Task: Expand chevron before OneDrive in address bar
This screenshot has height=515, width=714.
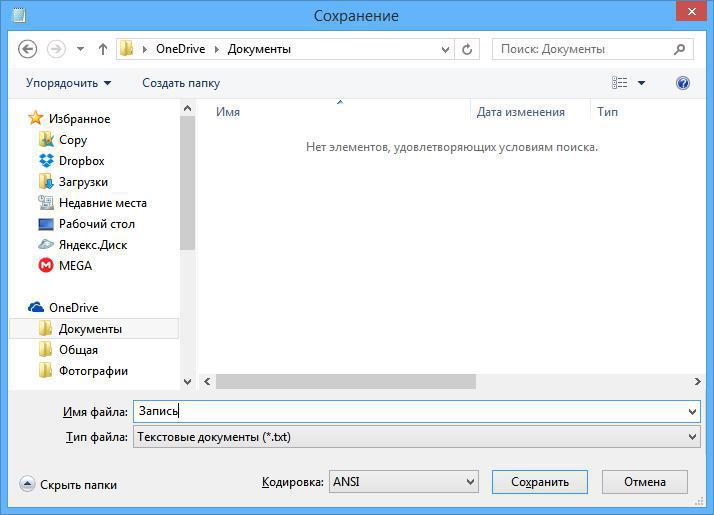Action: point(145,49)
